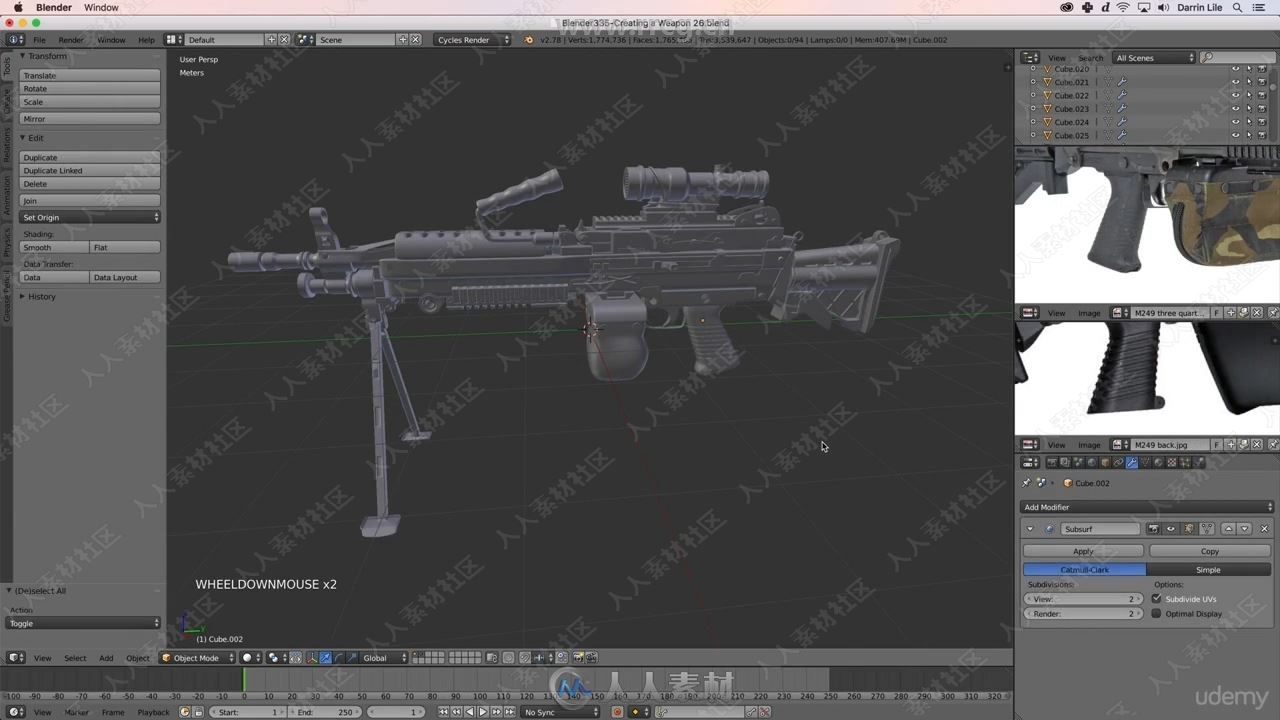Viewport: 1280px width, 720px height.
Task: Toggle selectability arrow for Cube.022
Action: click(x=1249, y=95)
